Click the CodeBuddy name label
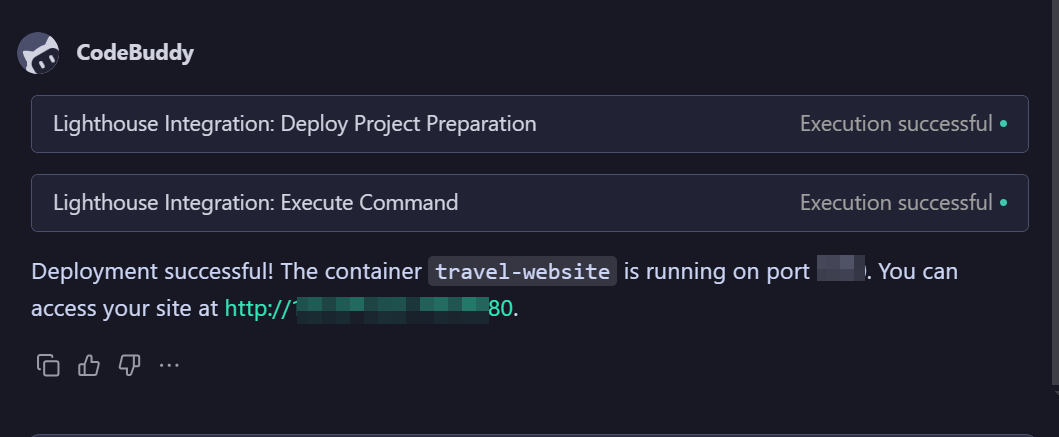Image resolution: width=1059 pixels, height=437 pixels. (135, 53)
